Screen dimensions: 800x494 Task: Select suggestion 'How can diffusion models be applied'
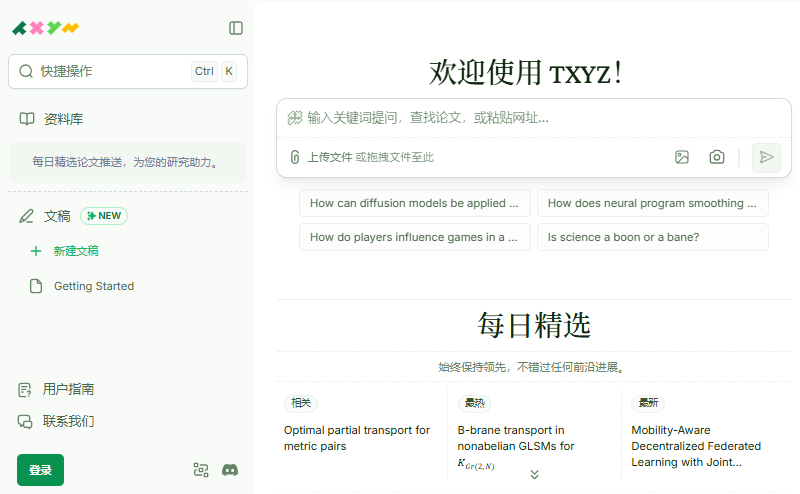pos(415,203)
